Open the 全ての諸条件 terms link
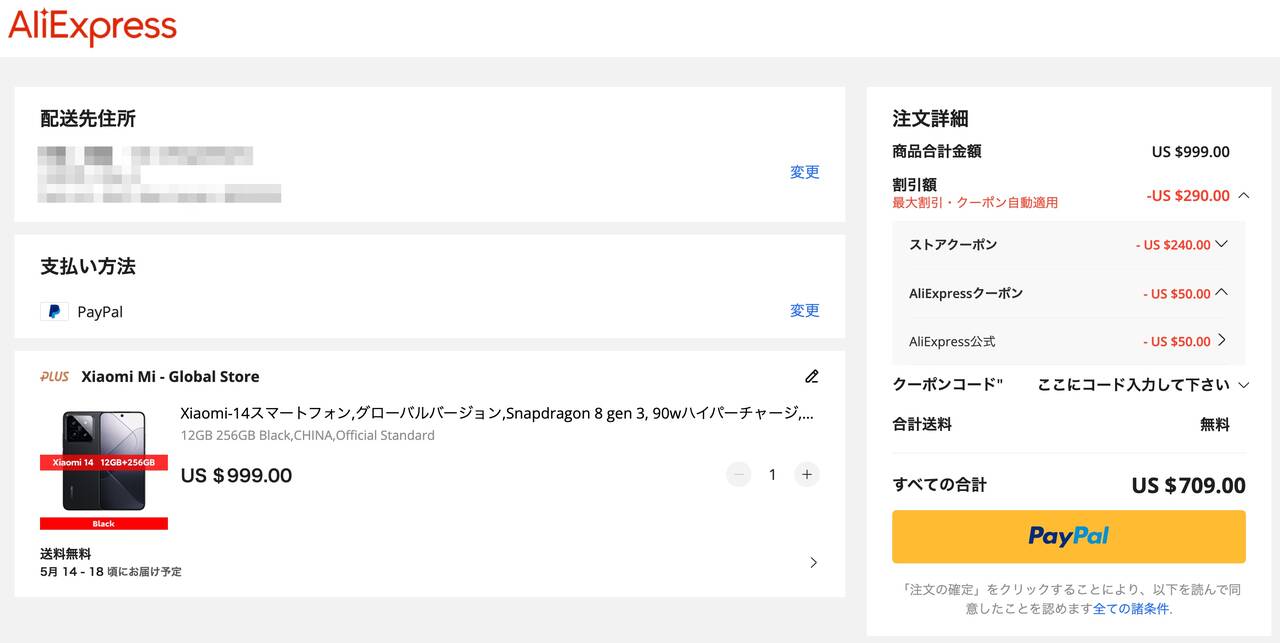The width and height of the screenshot is (1280, 643). (x=1130, y=608)
